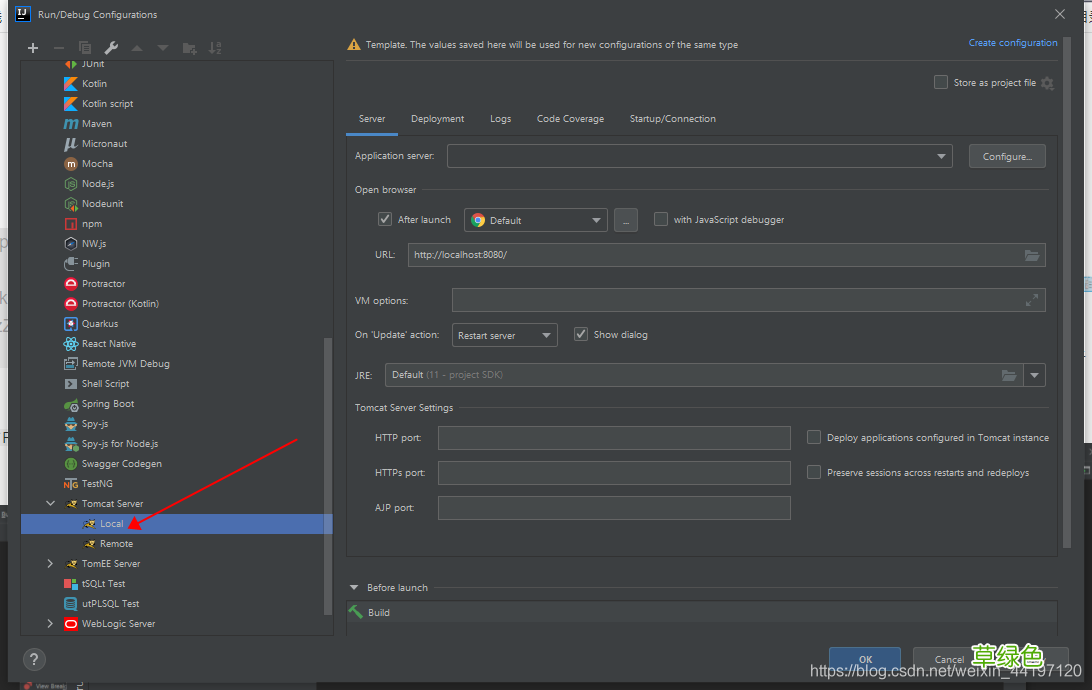Click the Add New Configuration plus icon
Screen dimensions: 1092x690
33,48
